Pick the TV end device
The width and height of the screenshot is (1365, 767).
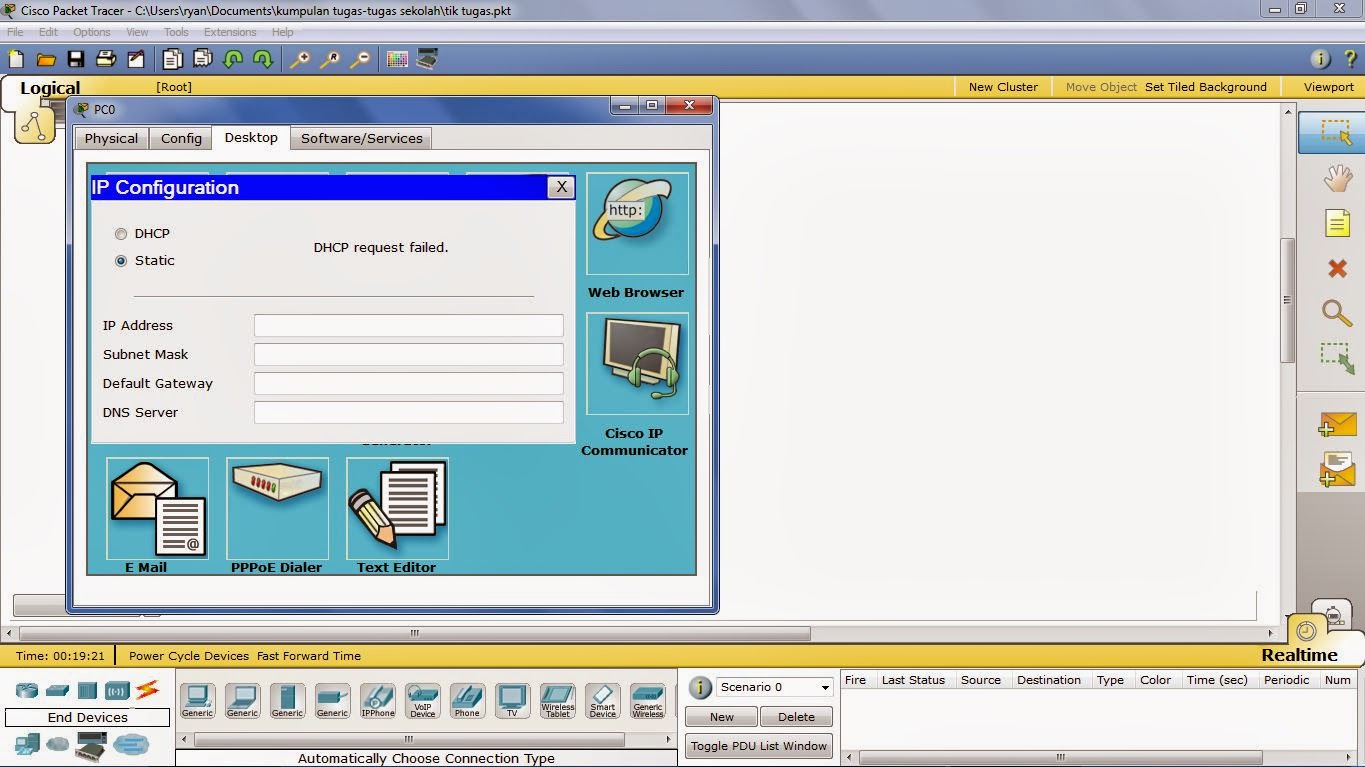(x=512, y=700)
